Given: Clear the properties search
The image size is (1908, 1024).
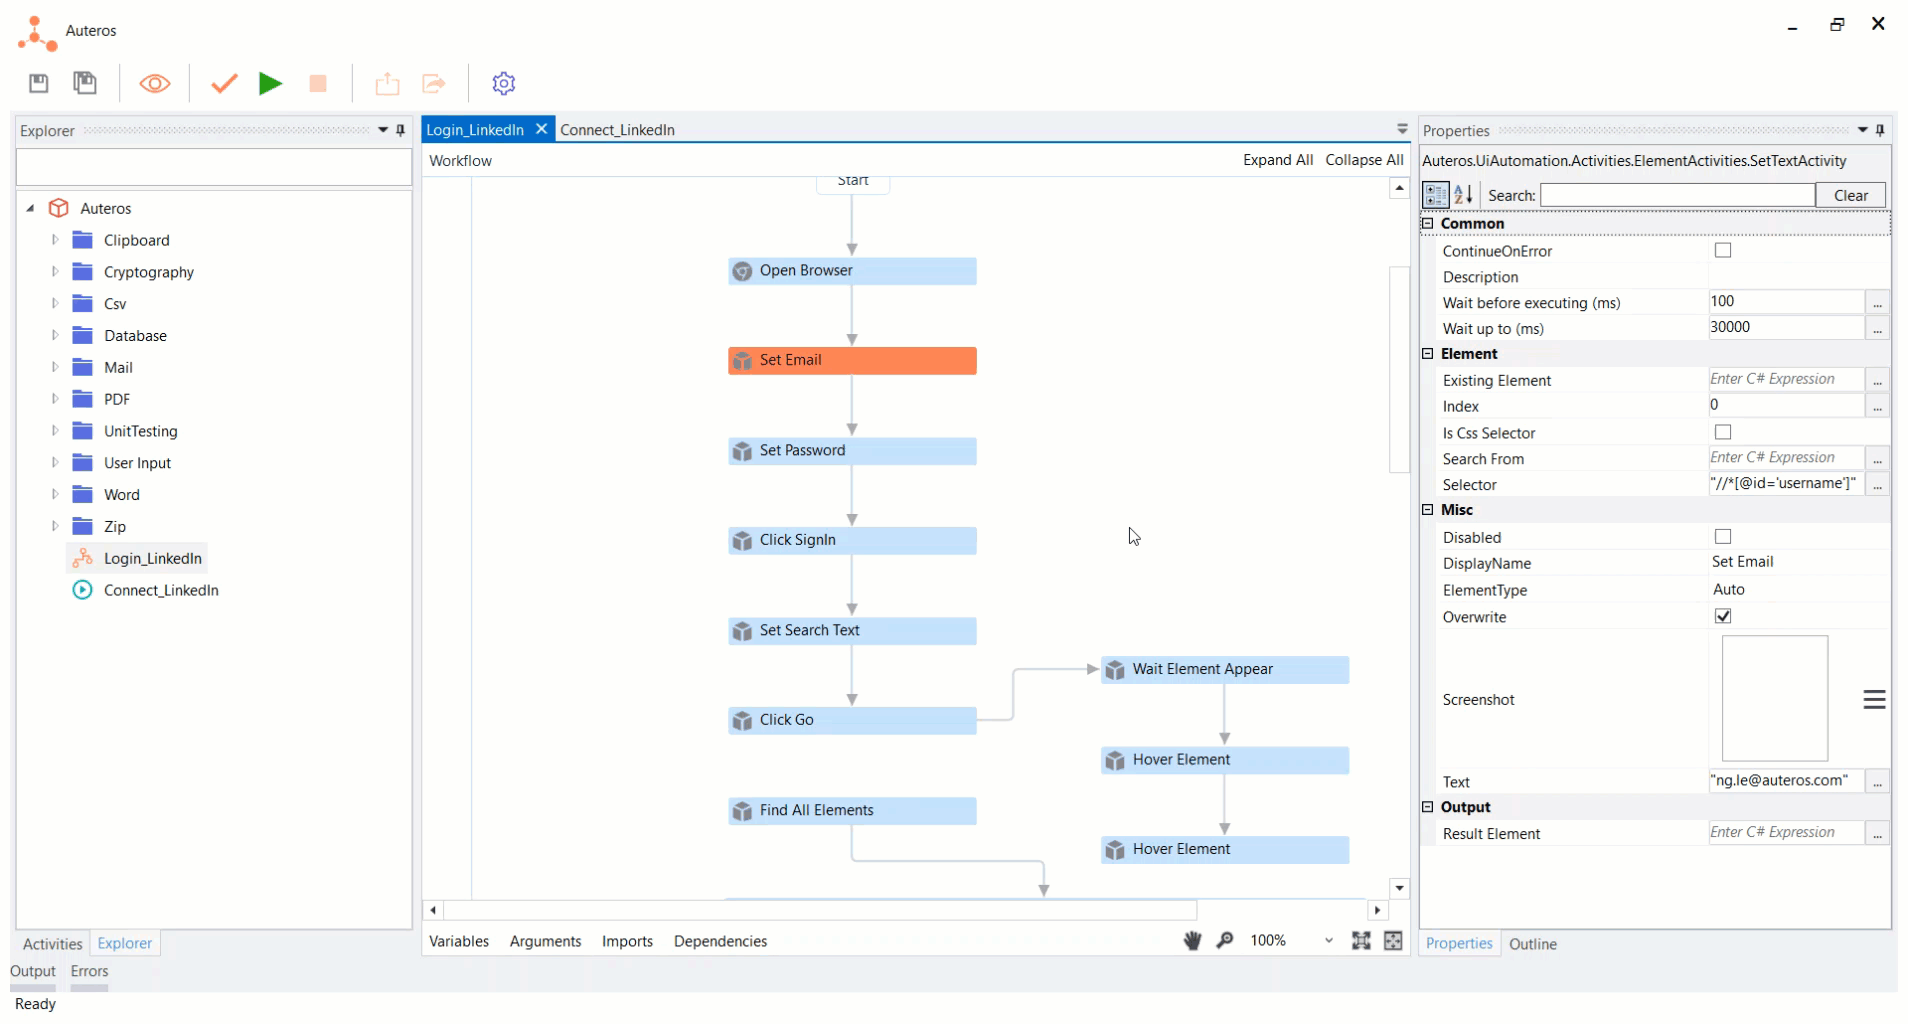Looking at the screenshot, I should coord(1850,195).
